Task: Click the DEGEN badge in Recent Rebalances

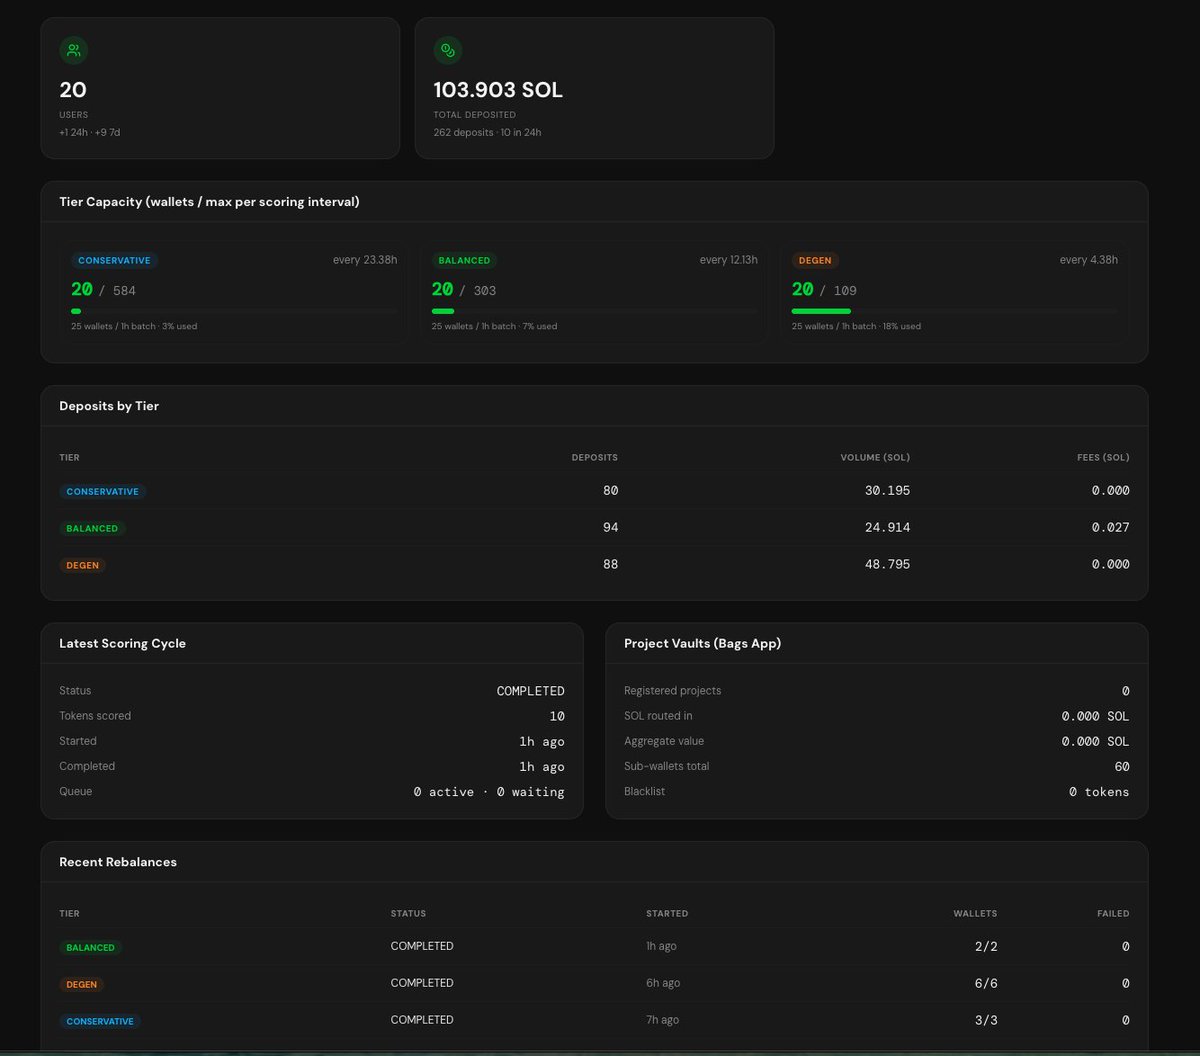Action: (x=82, y=984)
